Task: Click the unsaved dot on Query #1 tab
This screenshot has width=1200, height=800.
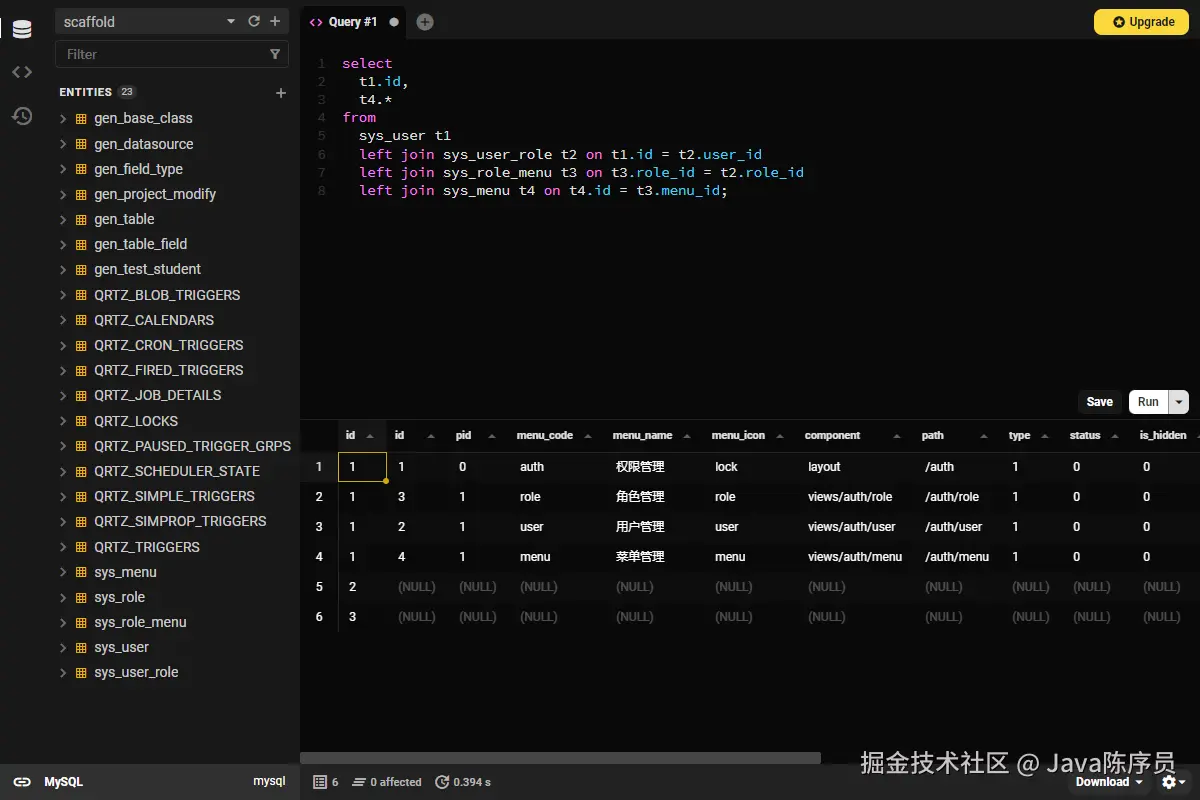Action: pos(393,22)
